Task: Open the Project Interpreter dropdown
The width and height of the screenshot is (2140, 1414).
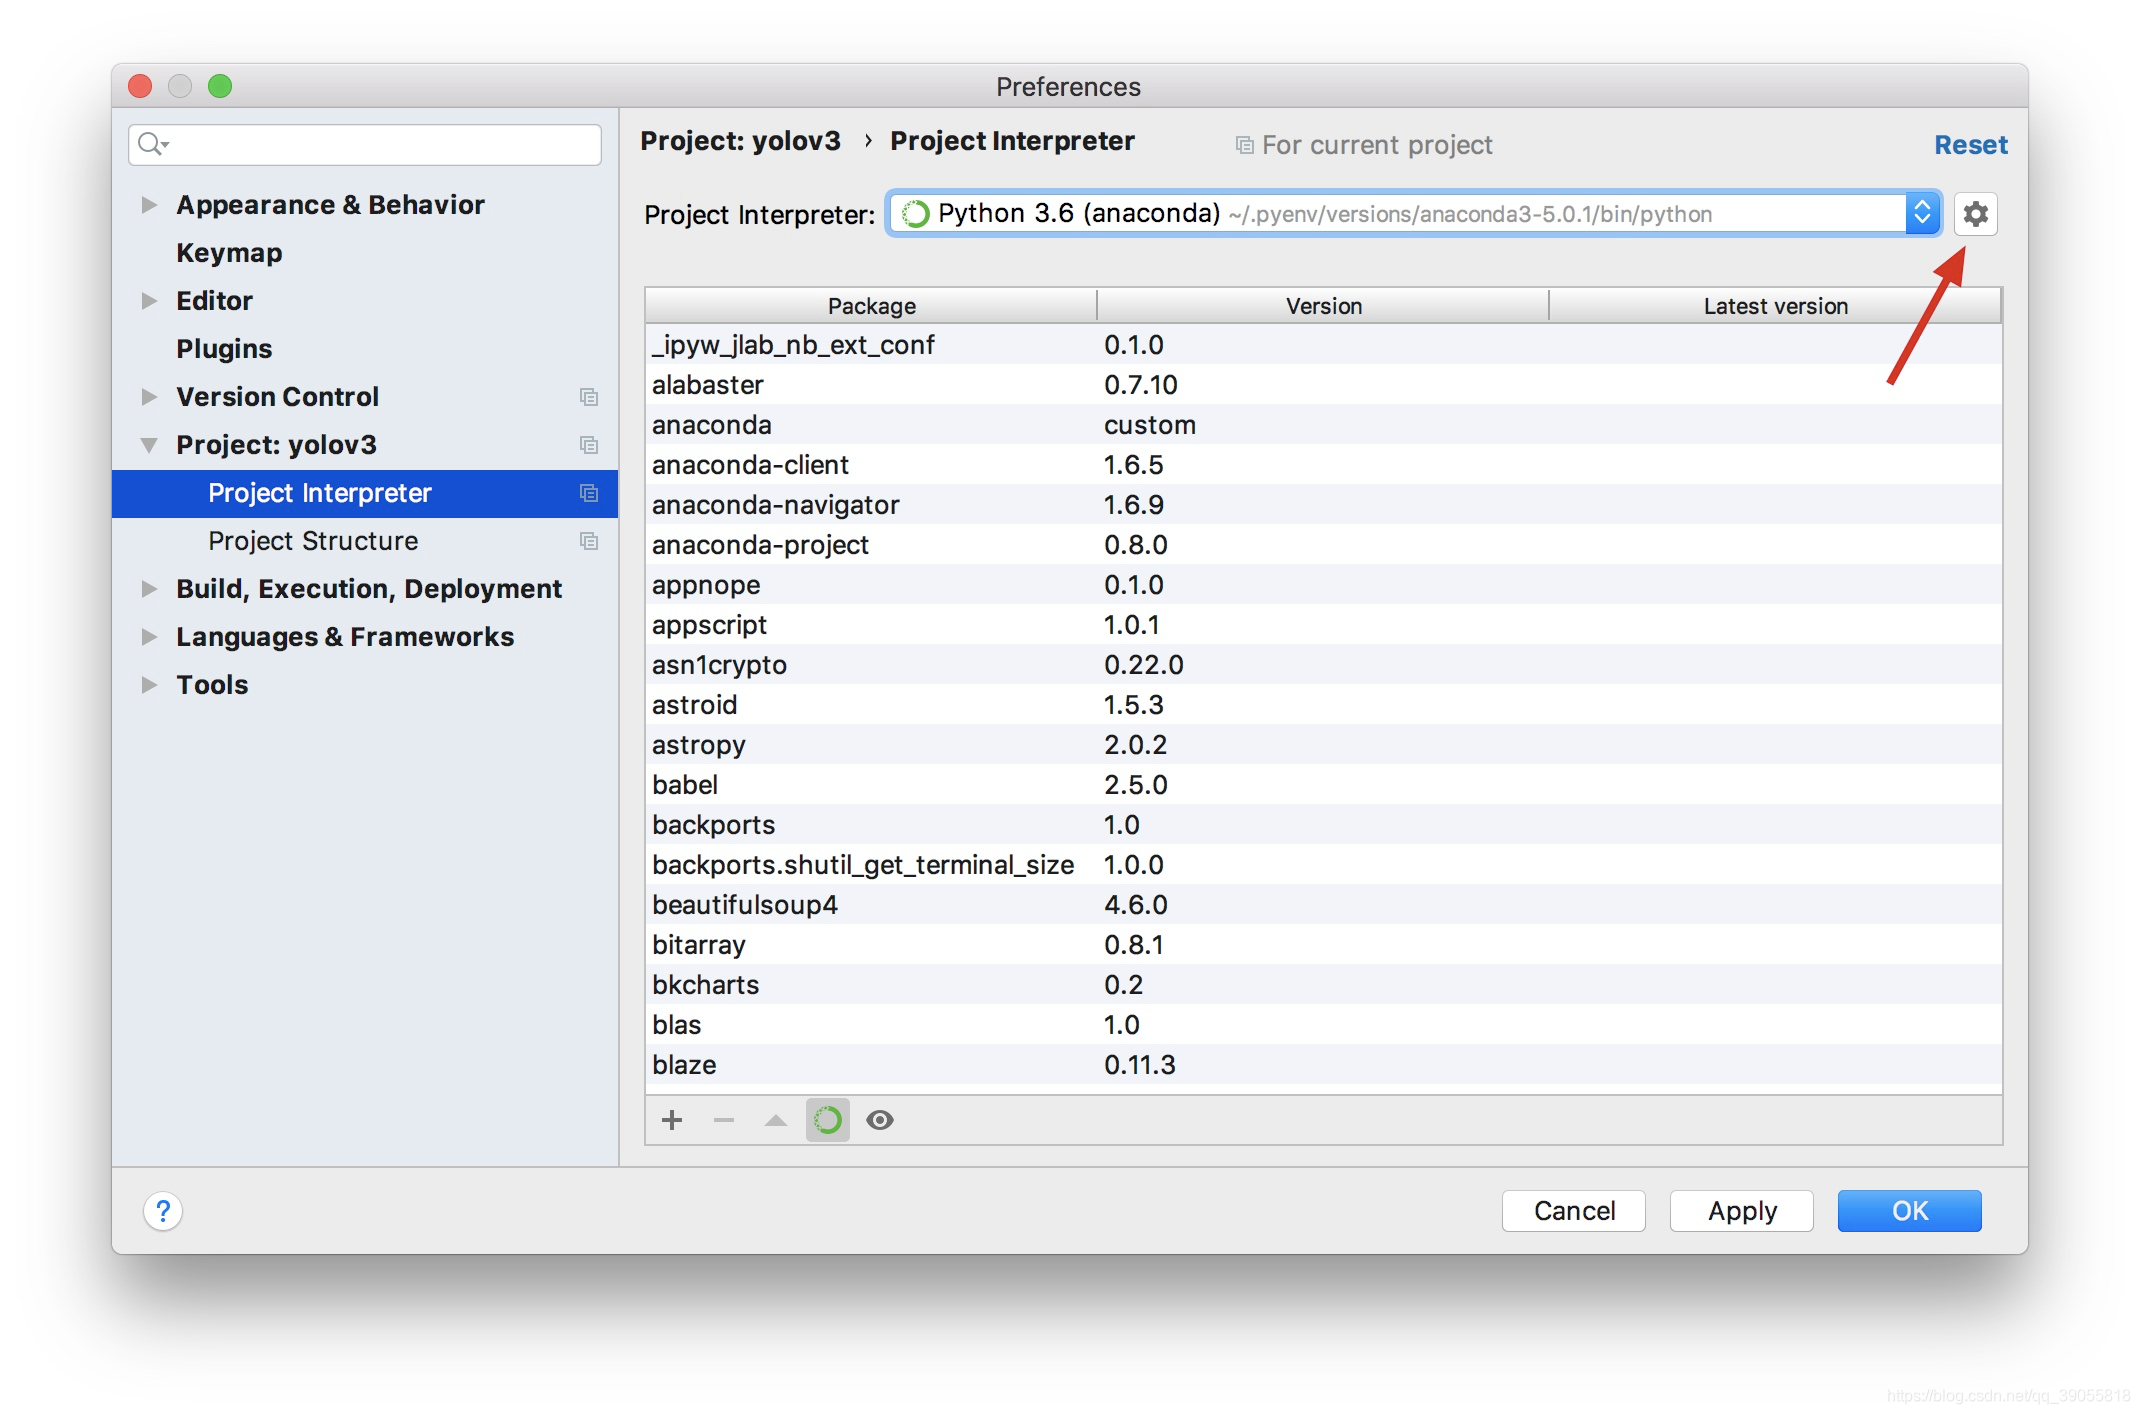Action: [x=1921, y=214]
